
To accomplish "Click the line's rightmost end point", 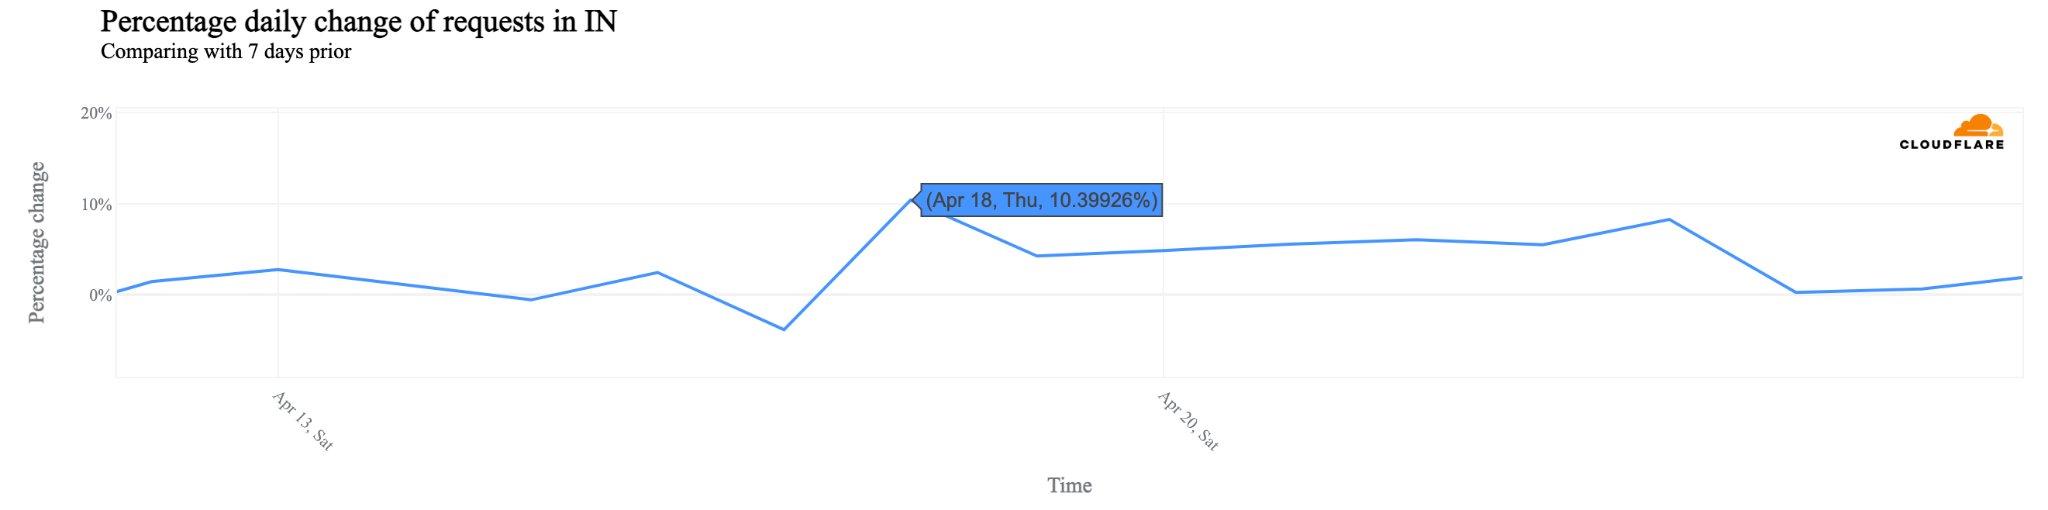I will click(2021, 278).
